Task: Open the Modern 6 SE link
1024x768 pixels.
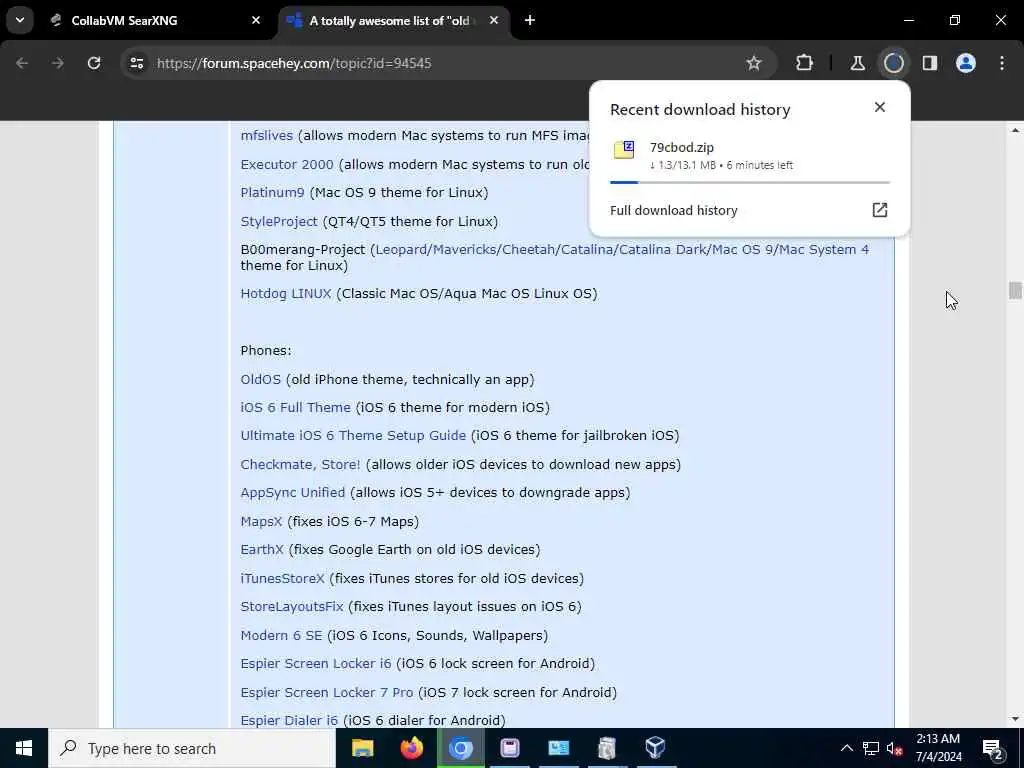Action: pos(281,635)
